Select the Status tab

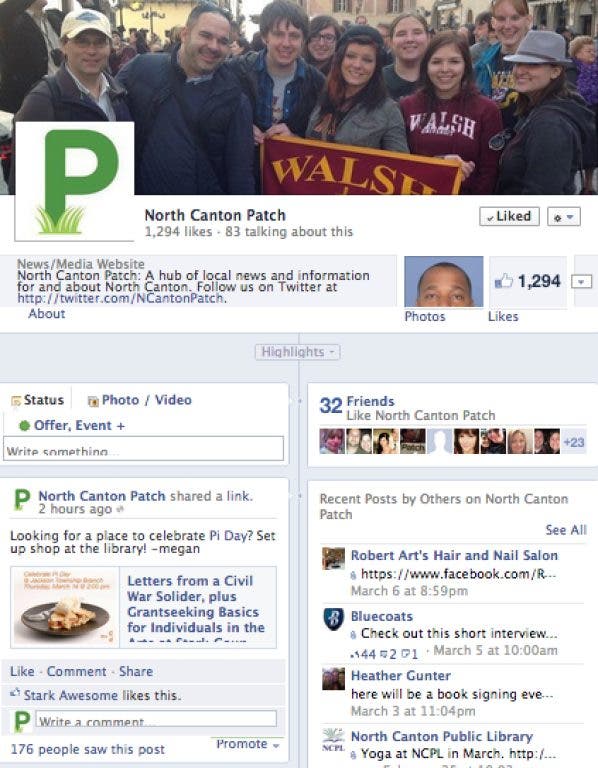[x=38, y=400]
